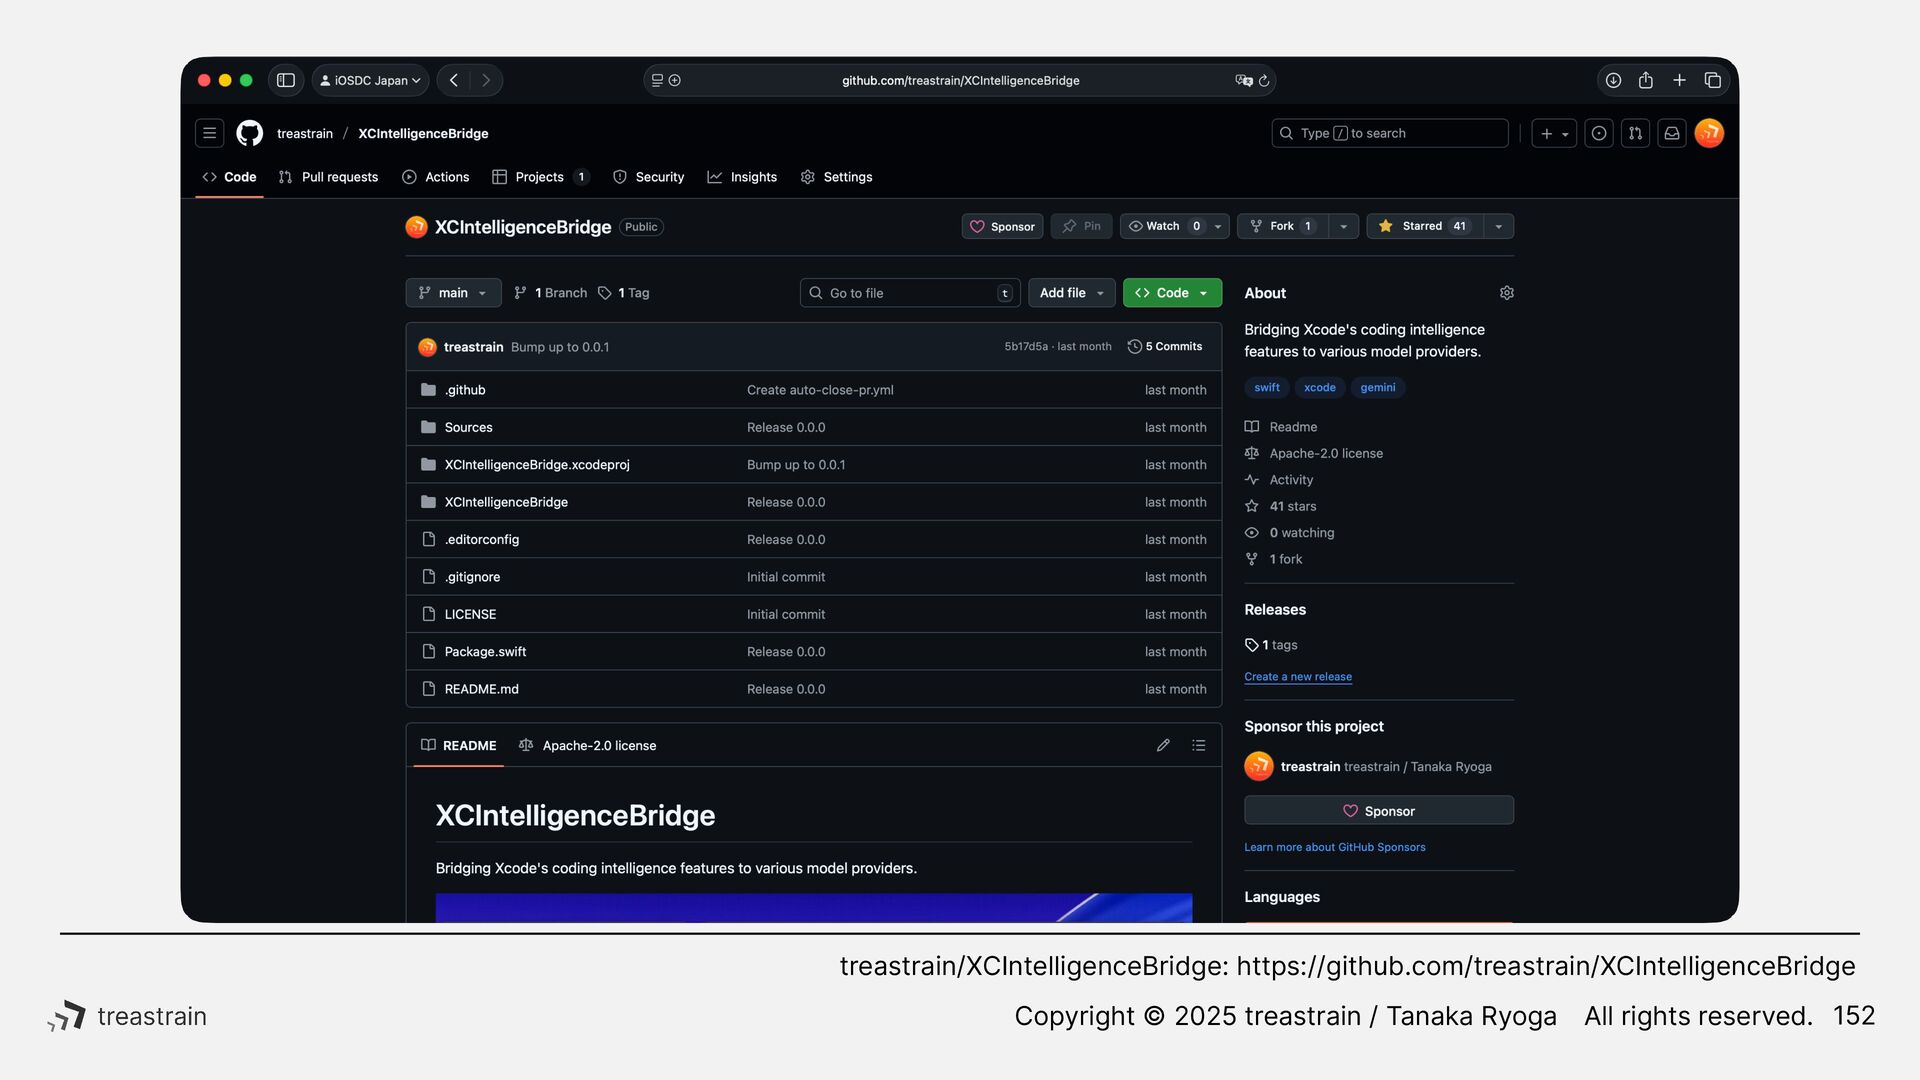Open Safari downloads
This screenshot has width=1920, height=1080.
tap(1613, 80)
